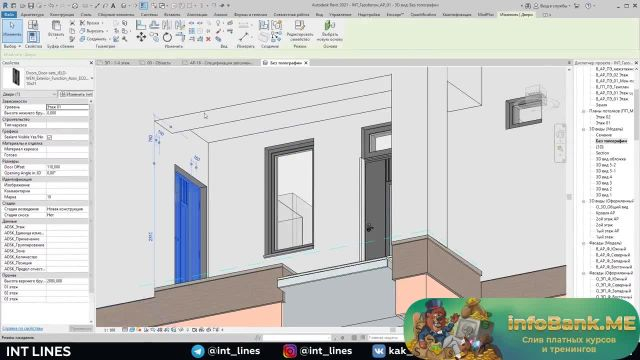Image resolution: width=640 pixels, height=360 pixels.
Task: Open the properties help link
Action: [x=22, y=328]
